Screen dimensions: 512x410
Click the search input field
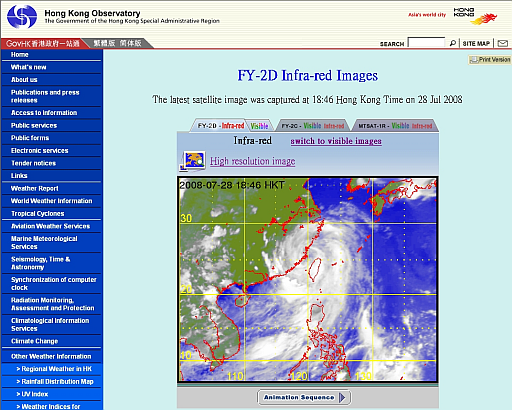(x=426, y=43)
